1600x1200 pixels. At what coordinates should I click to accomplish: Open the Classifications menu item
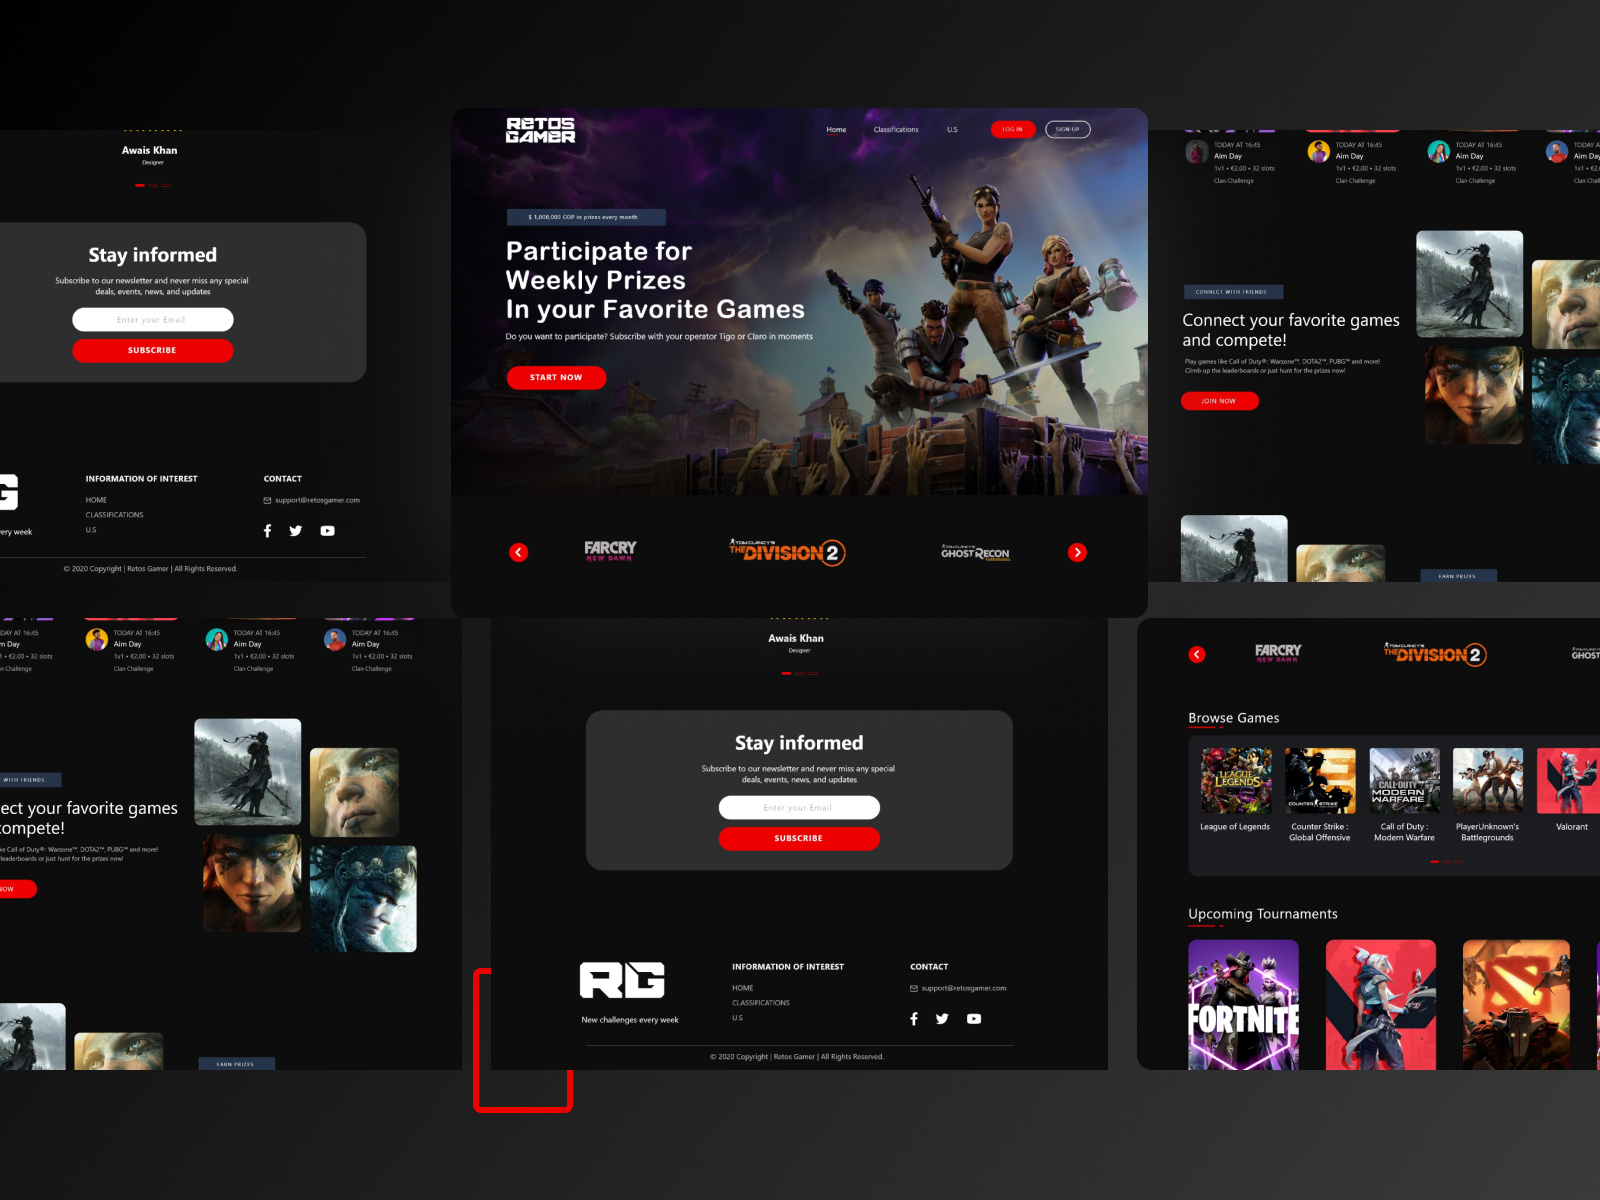[896, 129]
